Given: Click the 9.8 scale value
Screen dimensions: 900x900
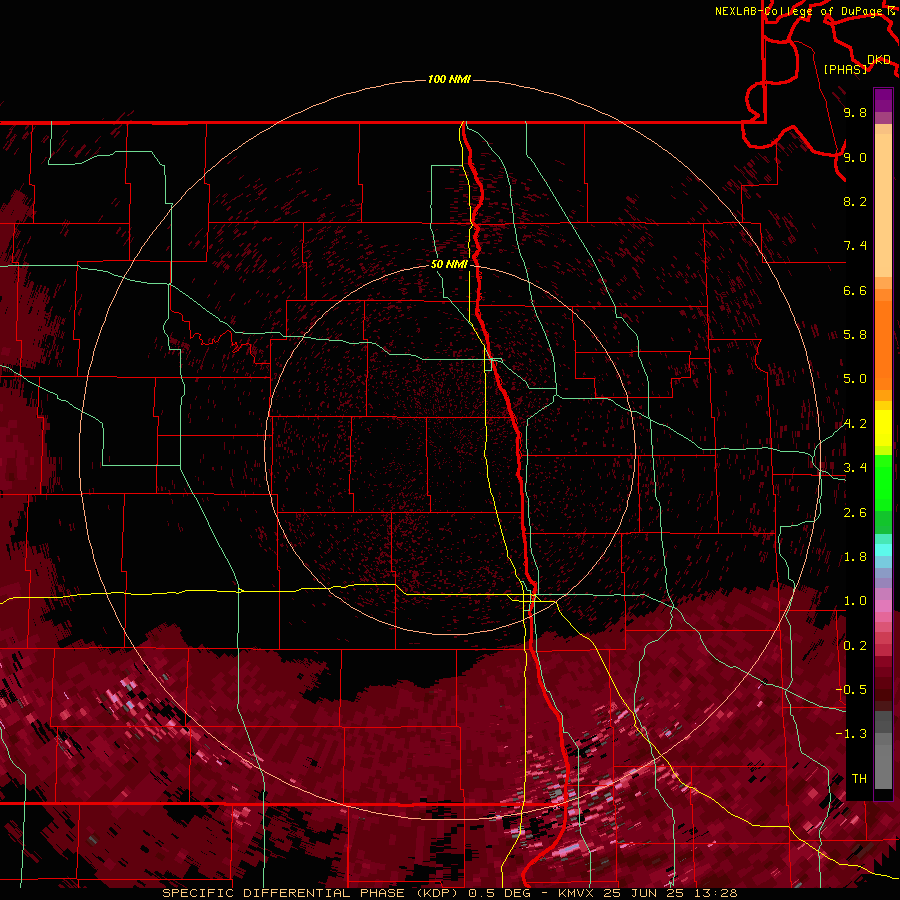Looking at the screenshot, I should tap(855, 112).
